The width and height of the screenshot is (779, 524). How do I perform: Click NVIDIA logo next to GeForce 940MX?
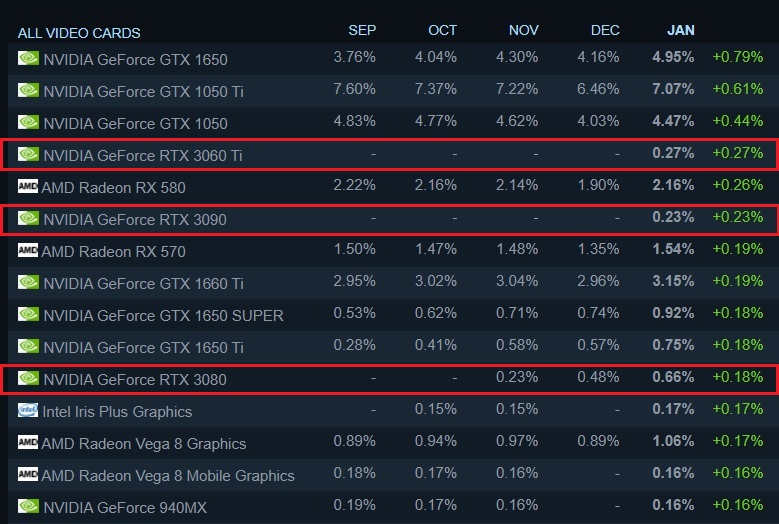coord(28,506)
